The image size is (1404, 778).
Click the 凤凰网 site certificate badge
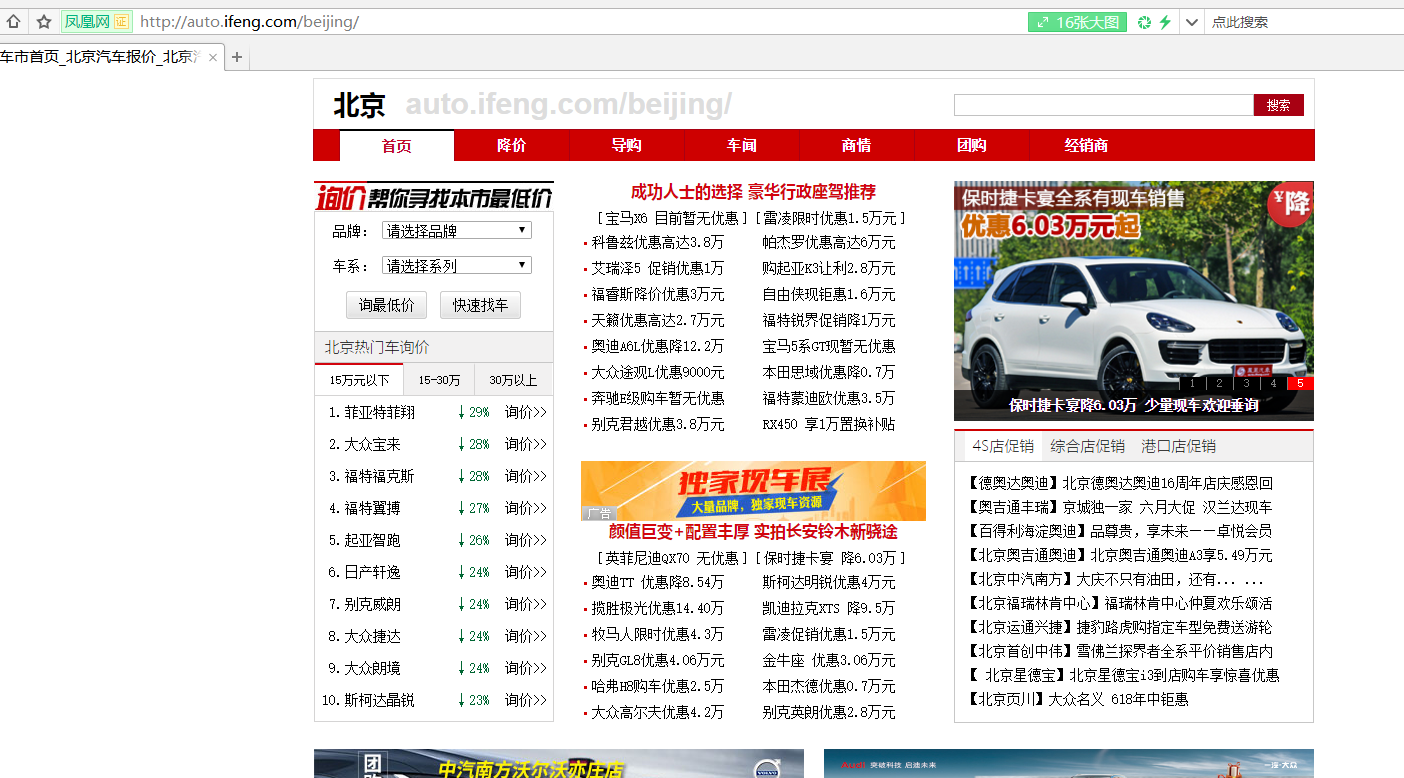[x=96, y=21]
